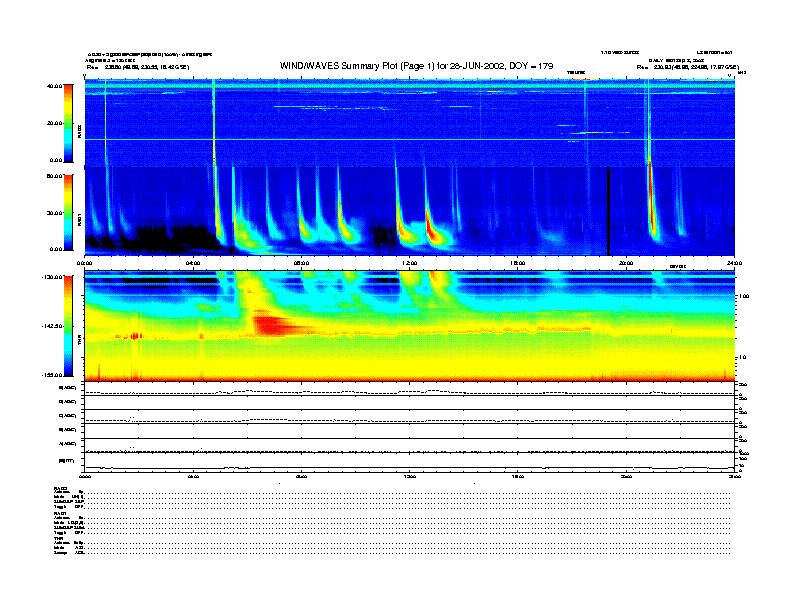Click the "-142.50" TNR scale label
The height and width of the screenshot is (612, 792).
[x=52, y=326]
